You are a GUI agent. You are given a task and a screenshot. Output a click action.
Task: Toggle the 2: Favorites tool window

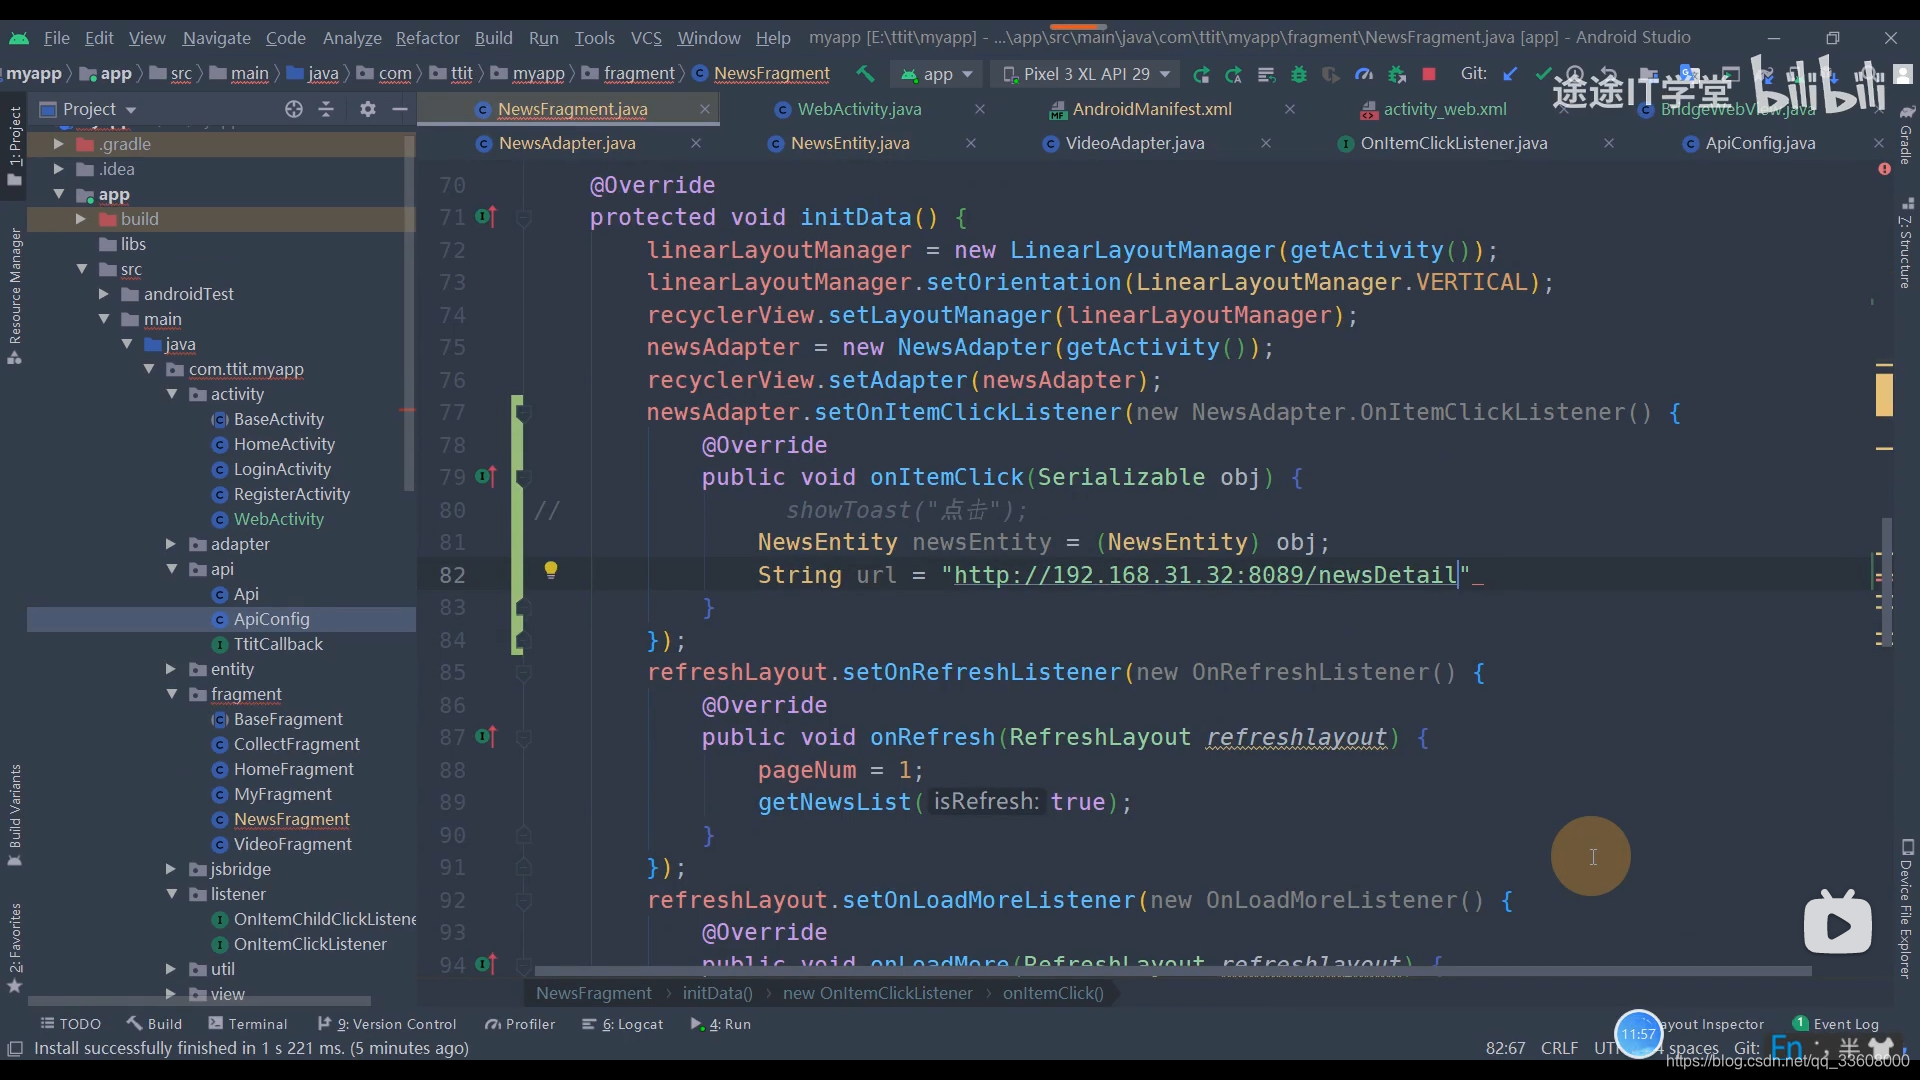coord(14,947)
